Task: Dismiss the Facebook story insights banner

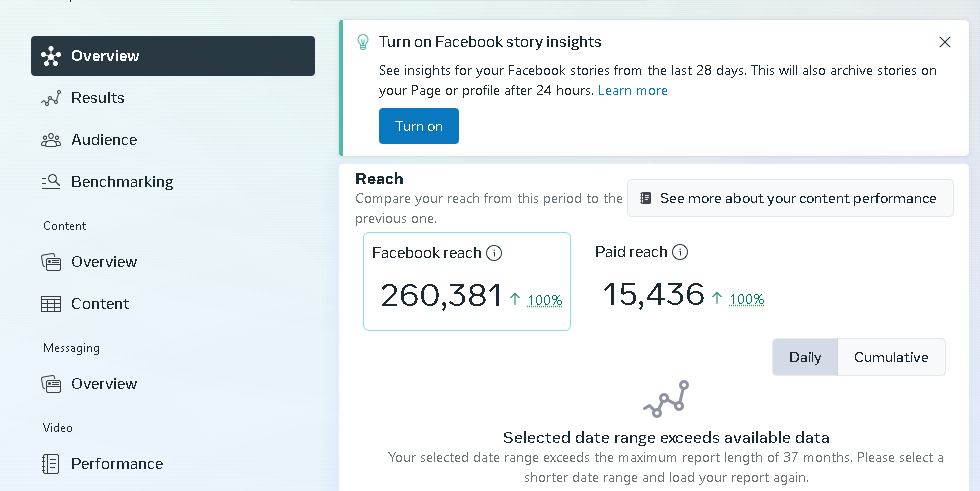Action: (945, 42)
